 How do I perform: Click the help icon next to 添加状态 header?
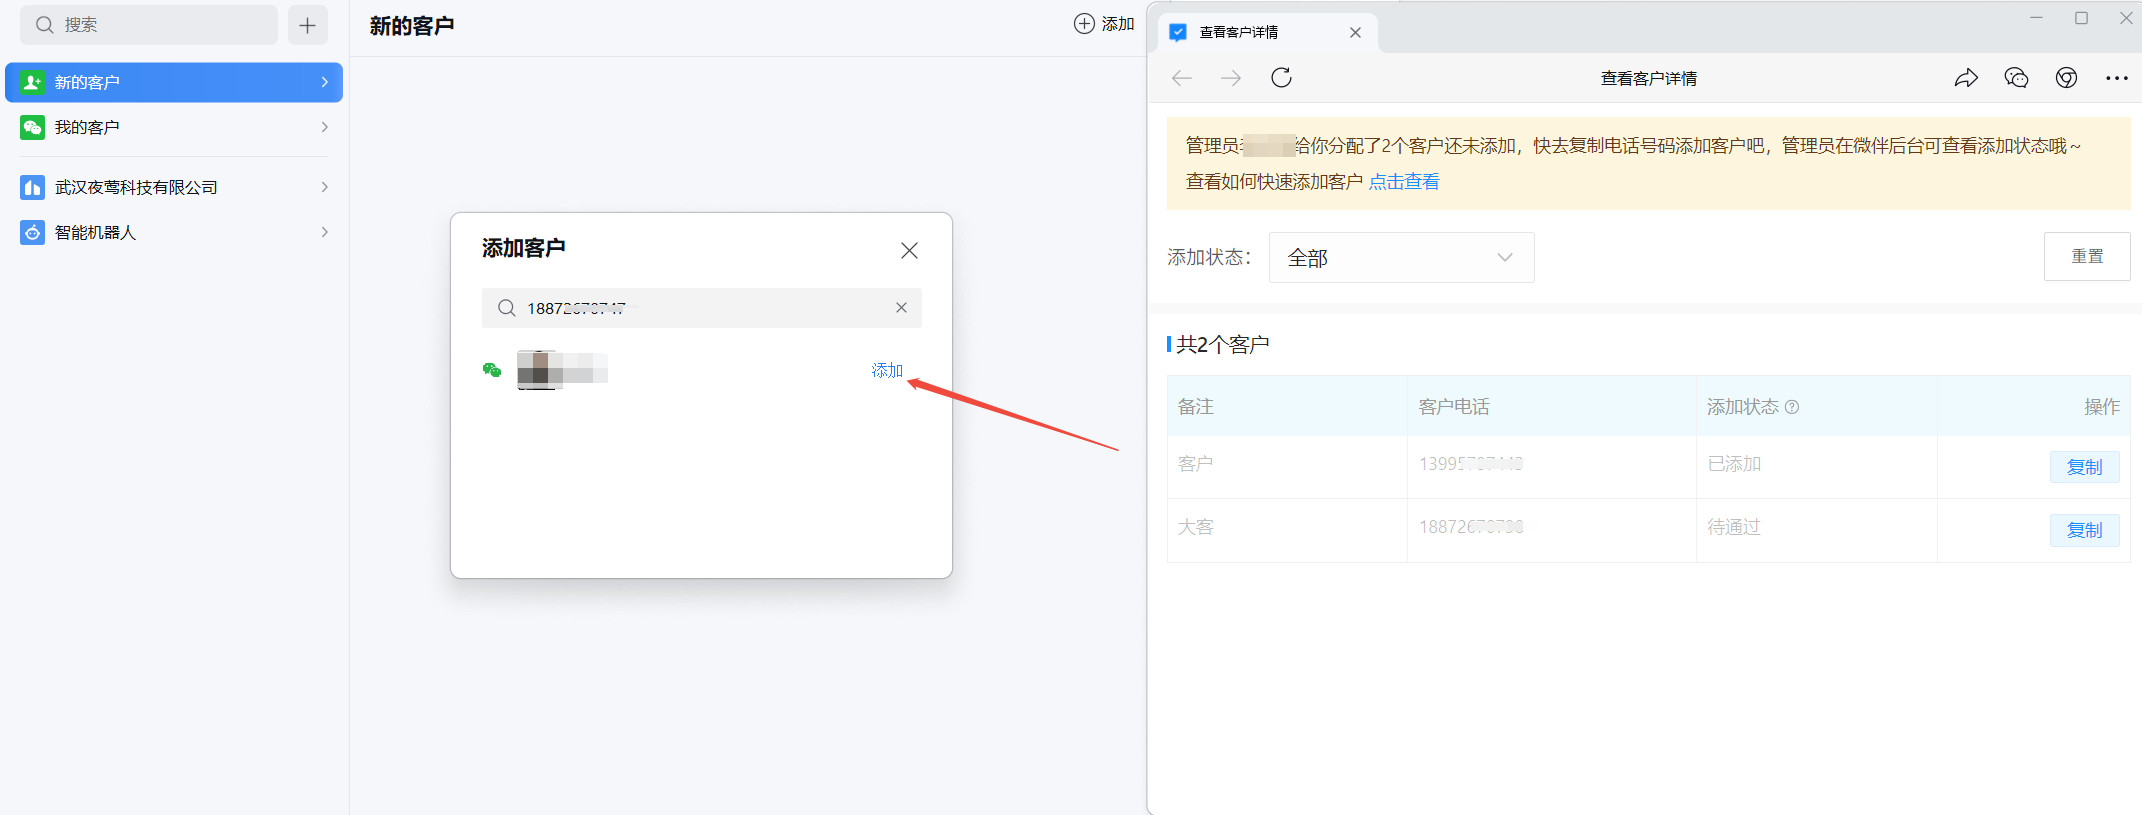1792,407
